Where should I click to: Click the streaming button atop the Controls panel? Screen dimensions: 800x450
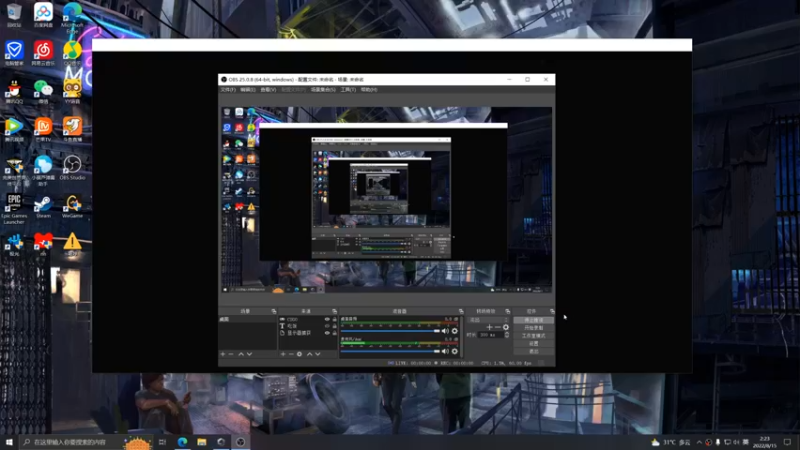point(533,320)
